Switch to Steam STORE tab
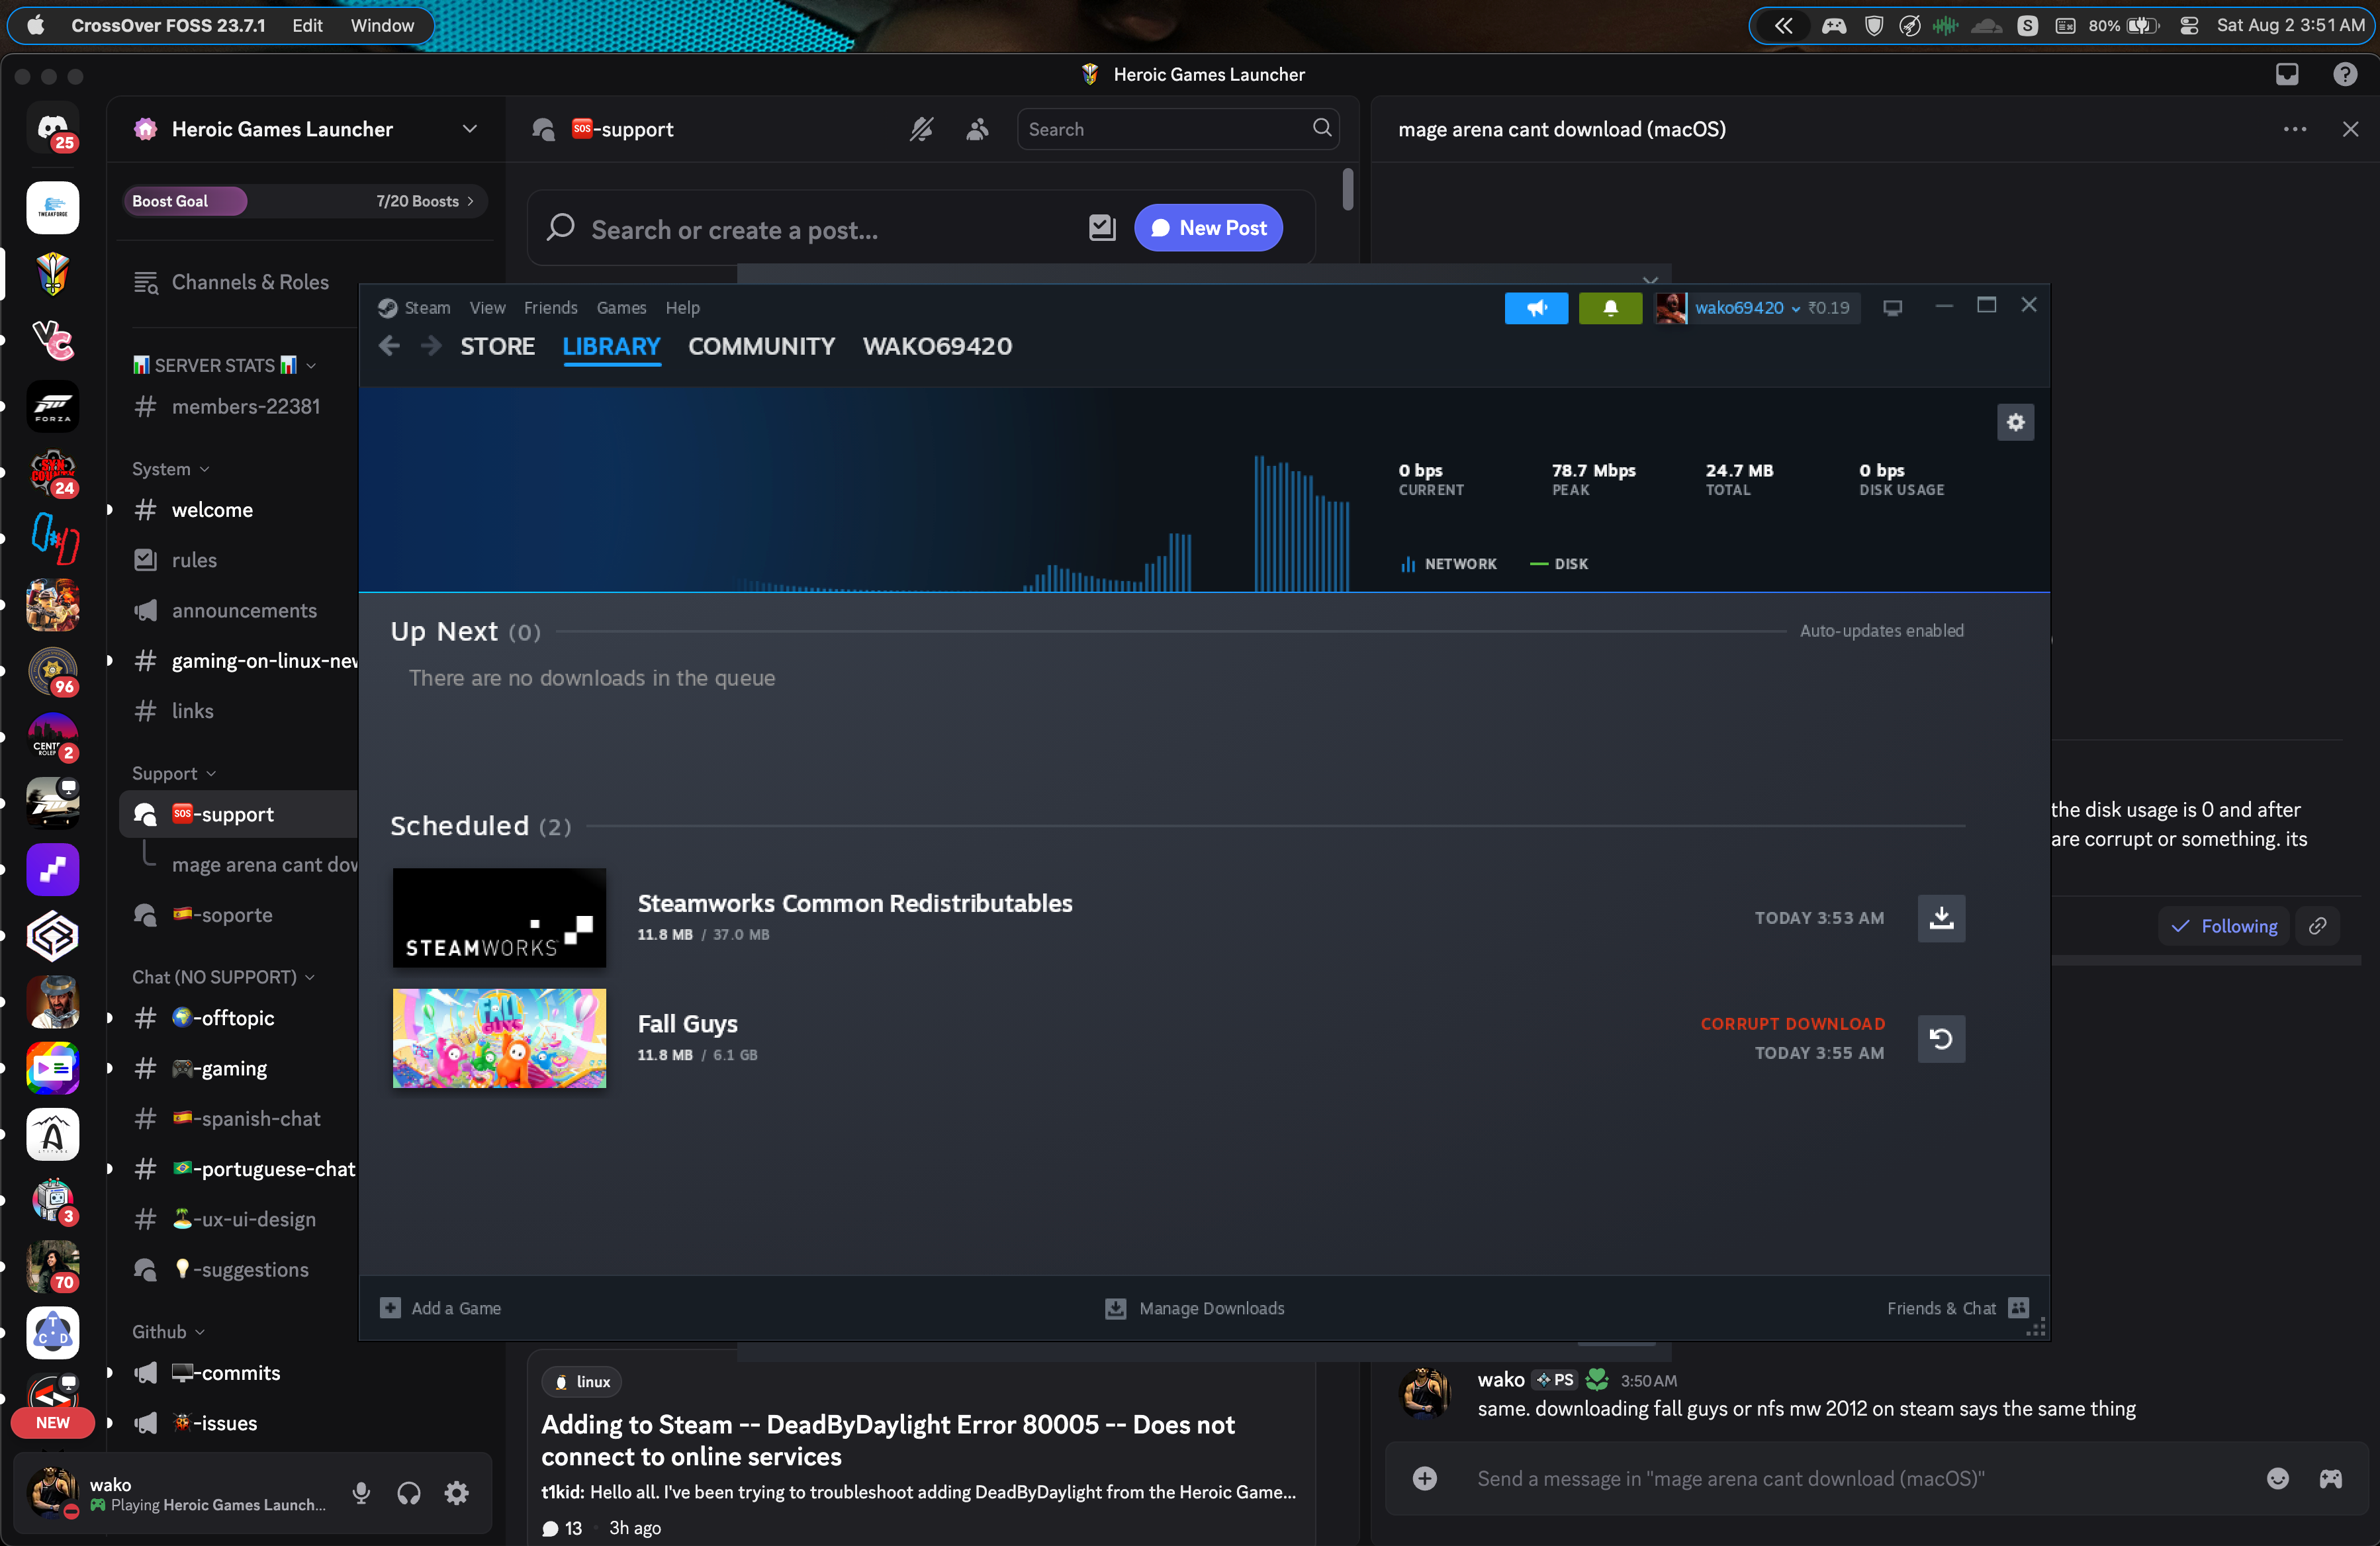The height and width of the screenshot is (1546, 2380). click(x=497, y=346)
